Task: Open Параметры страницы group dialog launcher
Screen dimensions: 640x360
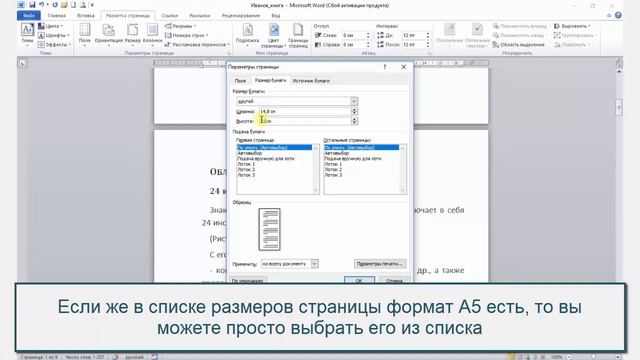Action: (x=229, y=53)
